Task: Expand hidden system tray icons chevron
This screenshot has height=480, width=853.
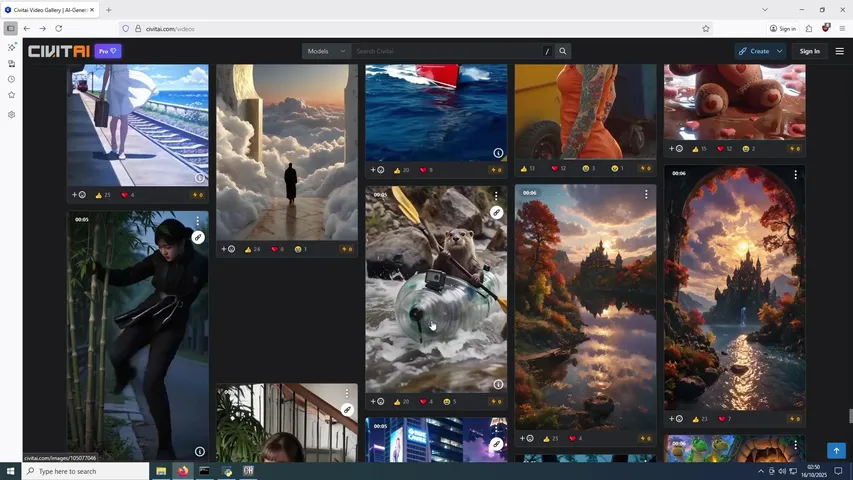Action: 761,471
